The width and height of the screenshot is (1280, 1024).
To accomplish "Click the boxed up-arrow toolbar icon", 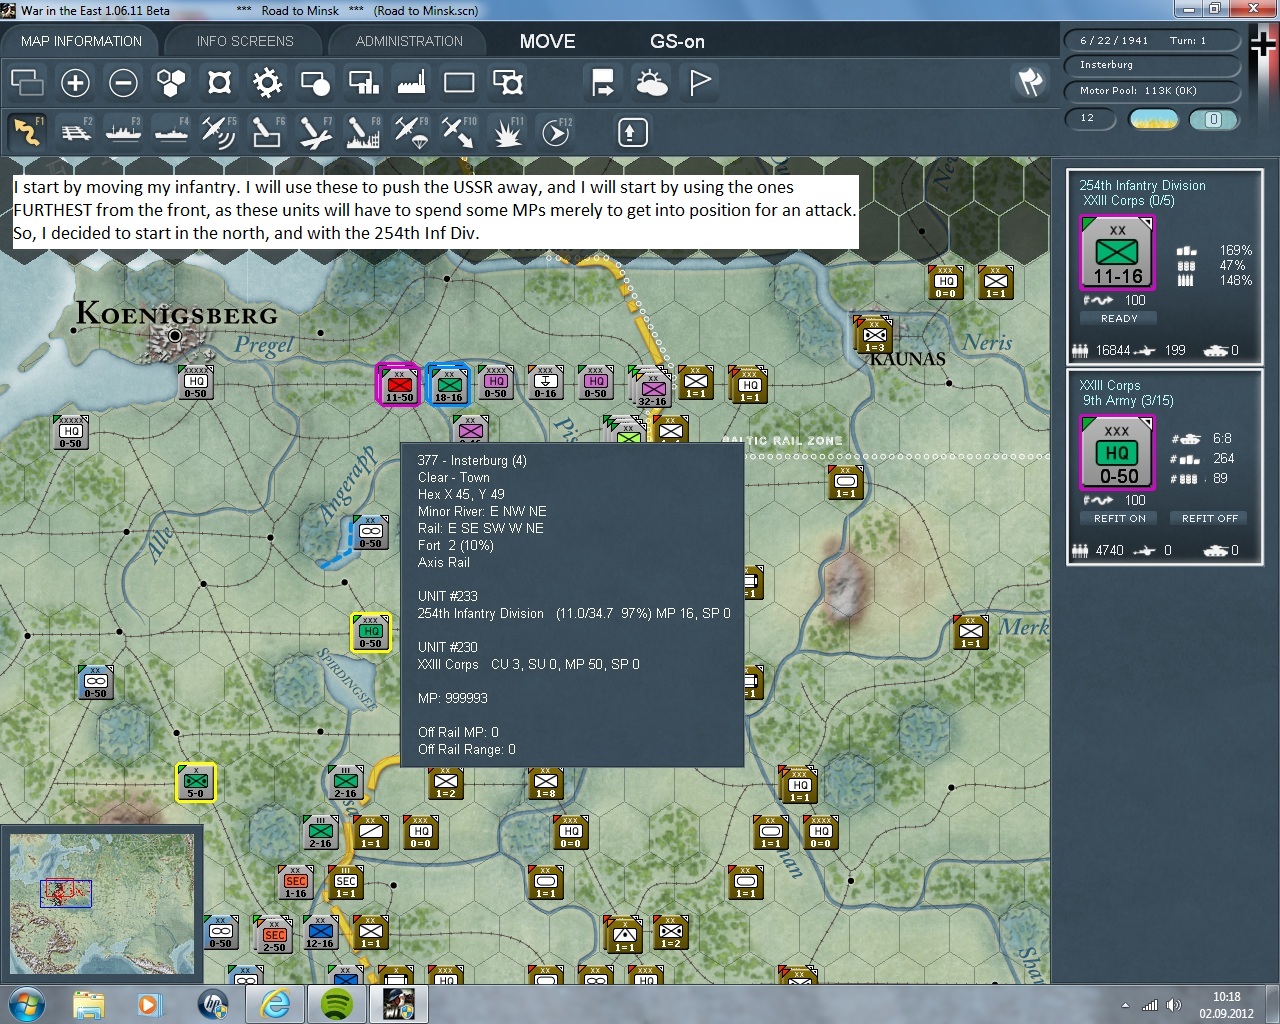I will [x=632, y=132].
